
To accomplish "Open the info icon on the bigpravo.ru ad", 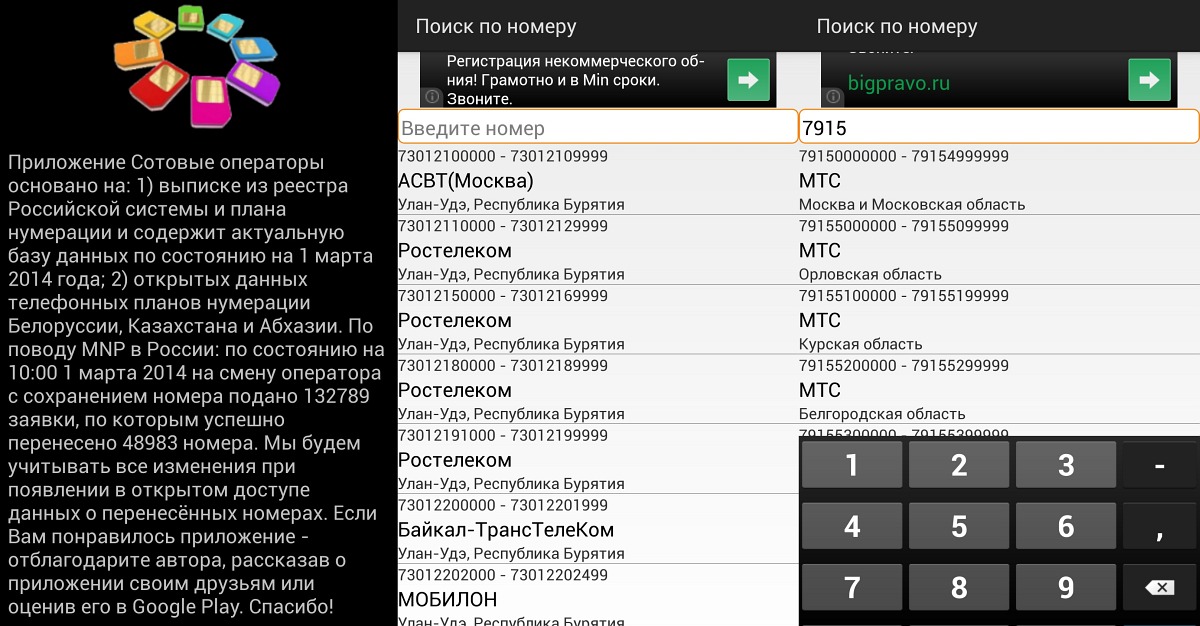I will coord(833,97).
